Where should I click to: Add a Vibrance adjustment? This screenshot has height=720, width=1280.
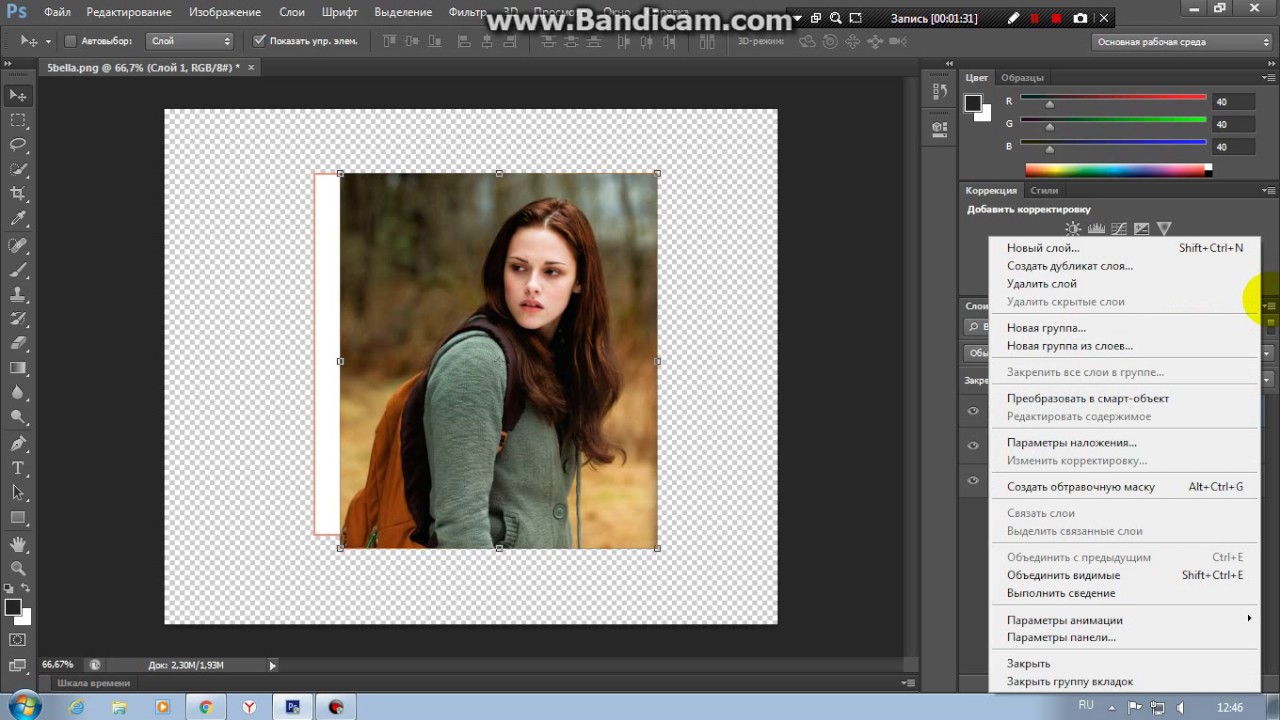click(1164, 229)
